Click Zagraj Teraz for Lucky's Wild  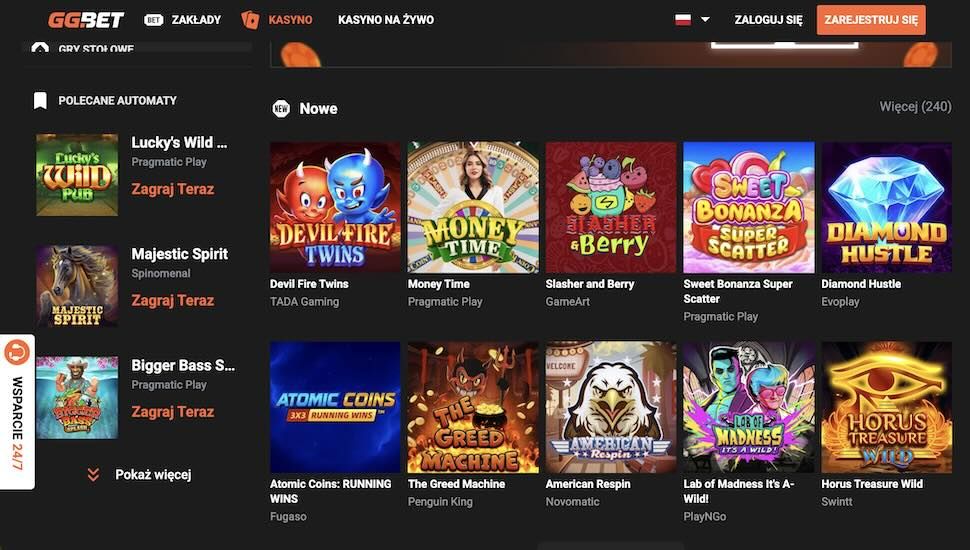pyautogui.click(x=173, y=189)
